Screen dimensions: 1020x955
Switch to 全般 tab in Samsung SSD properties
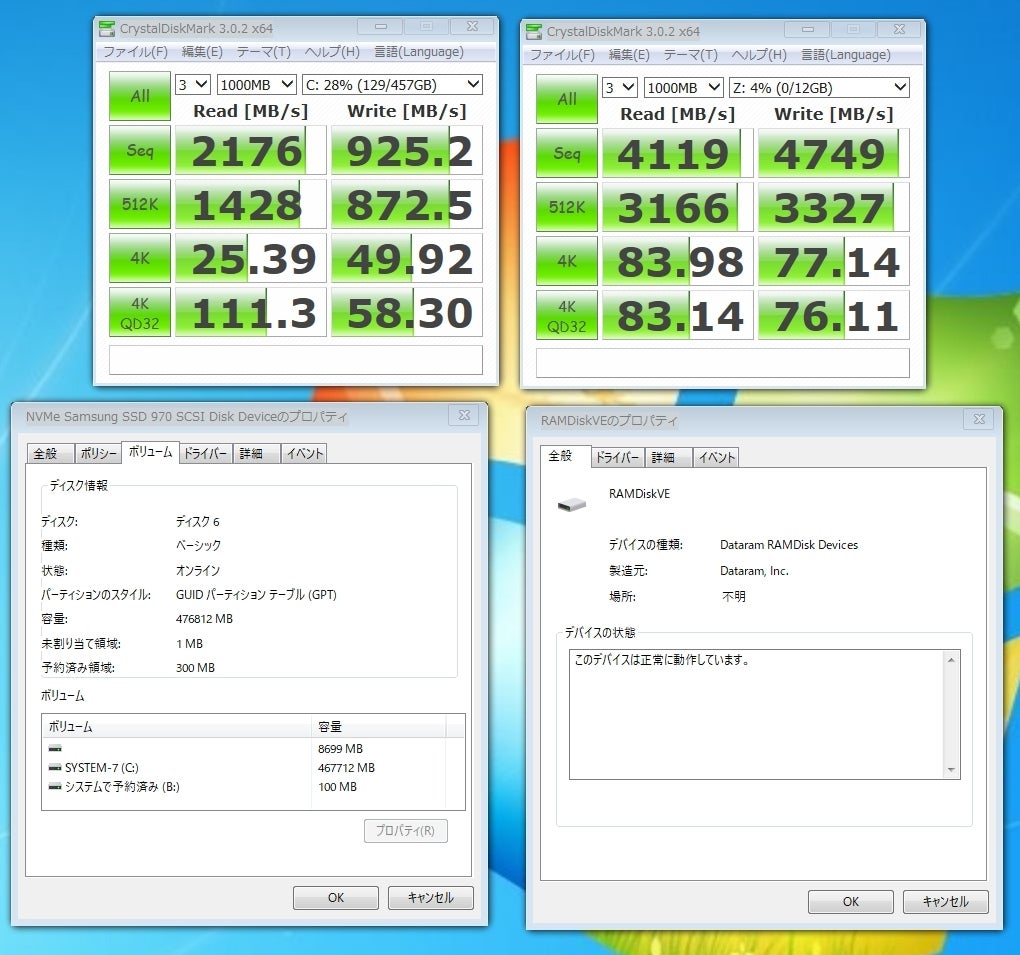[51, 453]
